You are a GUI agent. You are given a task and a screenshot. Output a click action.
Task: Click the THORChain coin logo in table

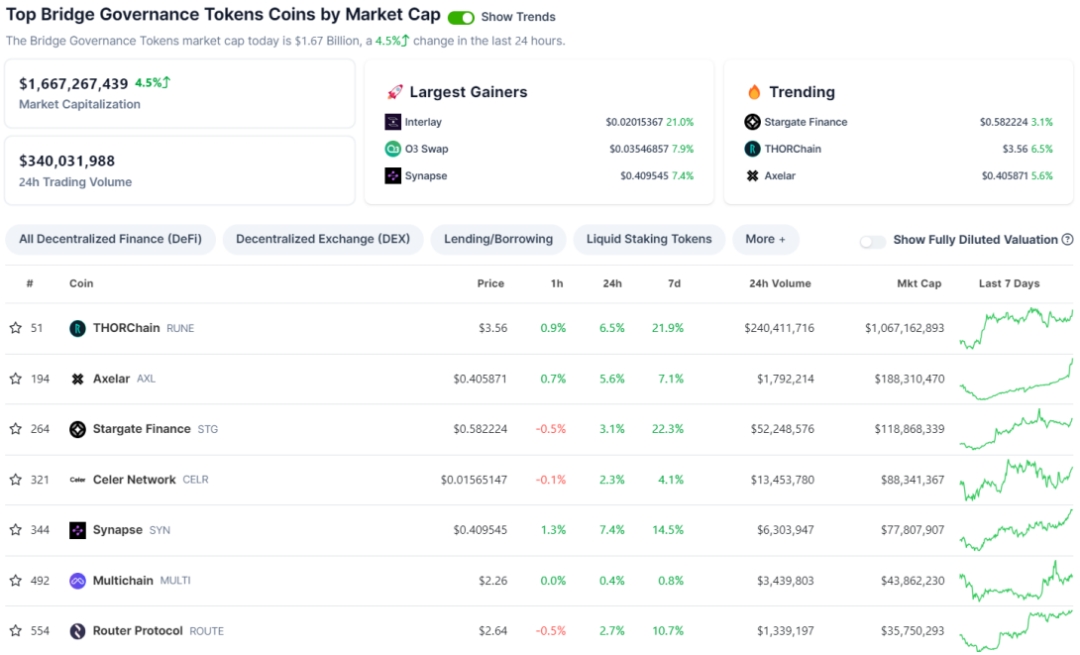(x=77, y=328)
